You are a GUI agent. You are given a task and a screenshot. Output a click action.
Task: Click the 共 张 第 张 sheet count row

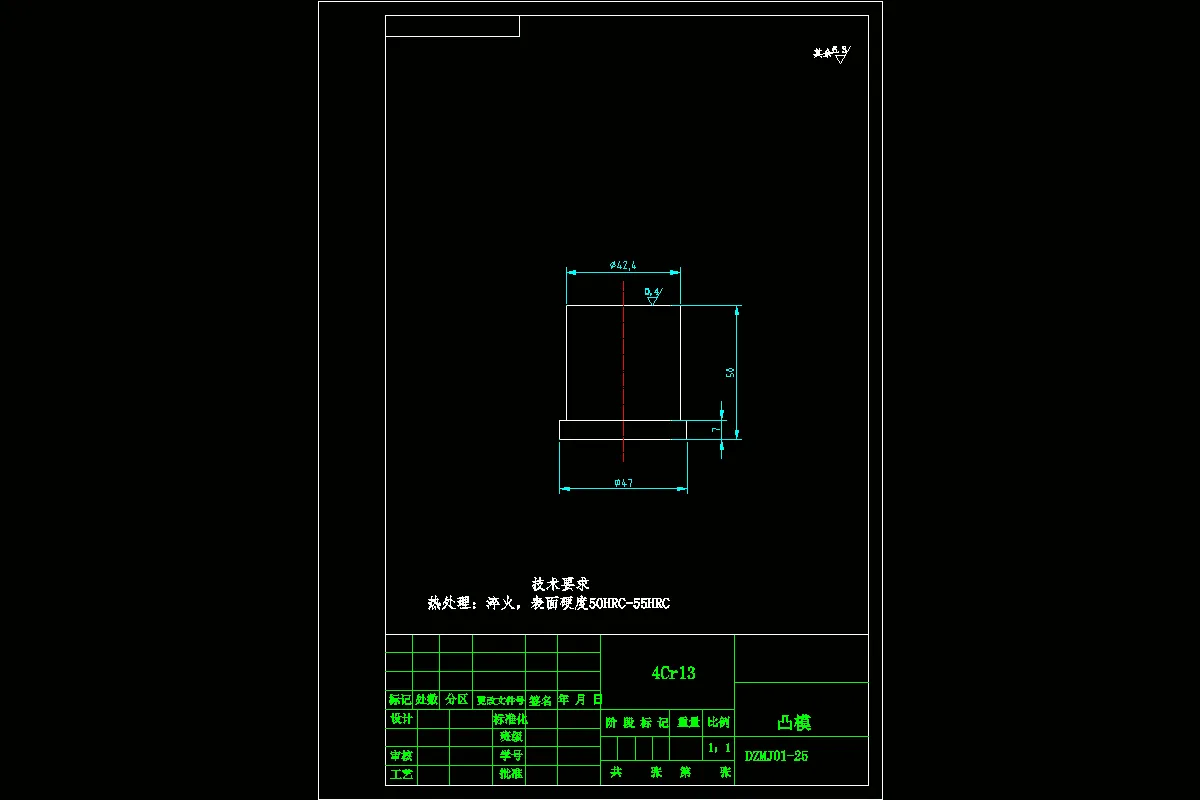667,773
